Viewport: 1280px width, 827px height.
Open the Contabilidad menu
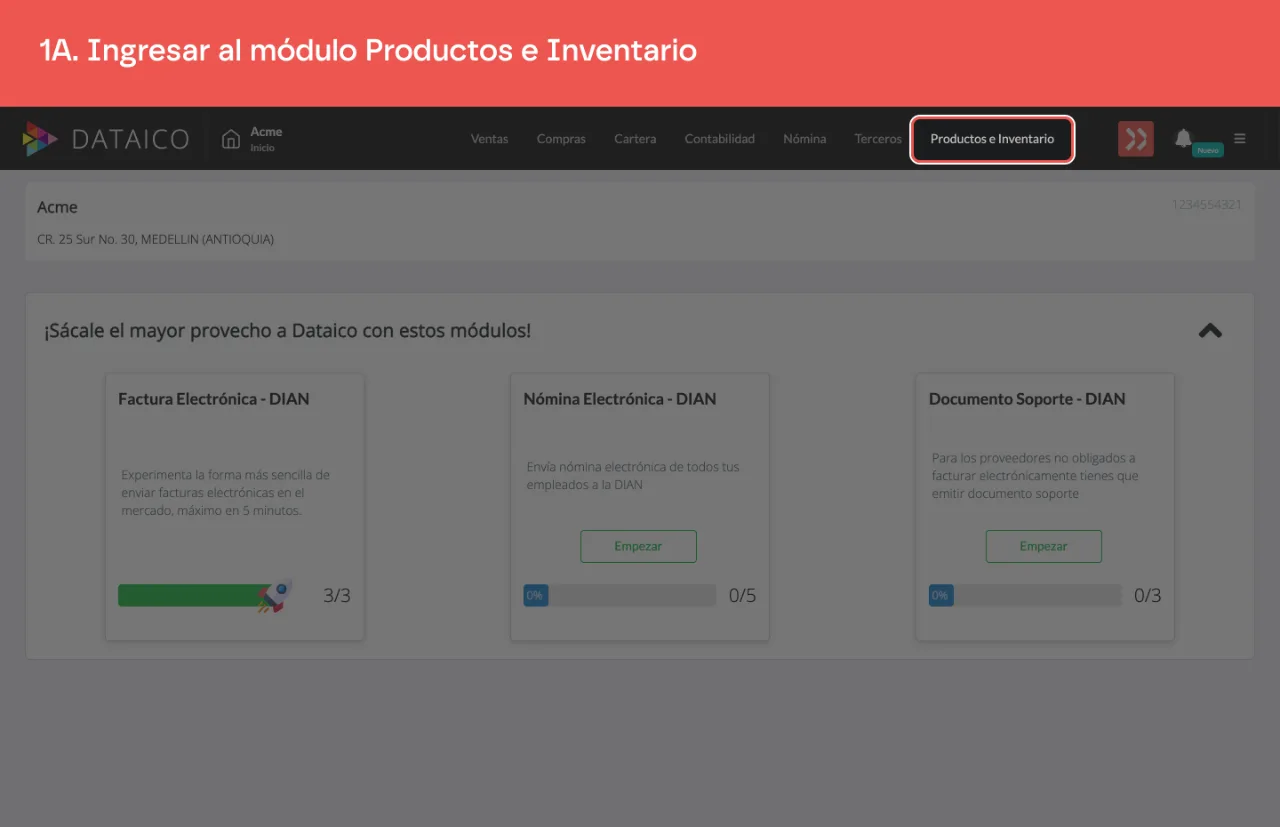click(x=720, y=139)
